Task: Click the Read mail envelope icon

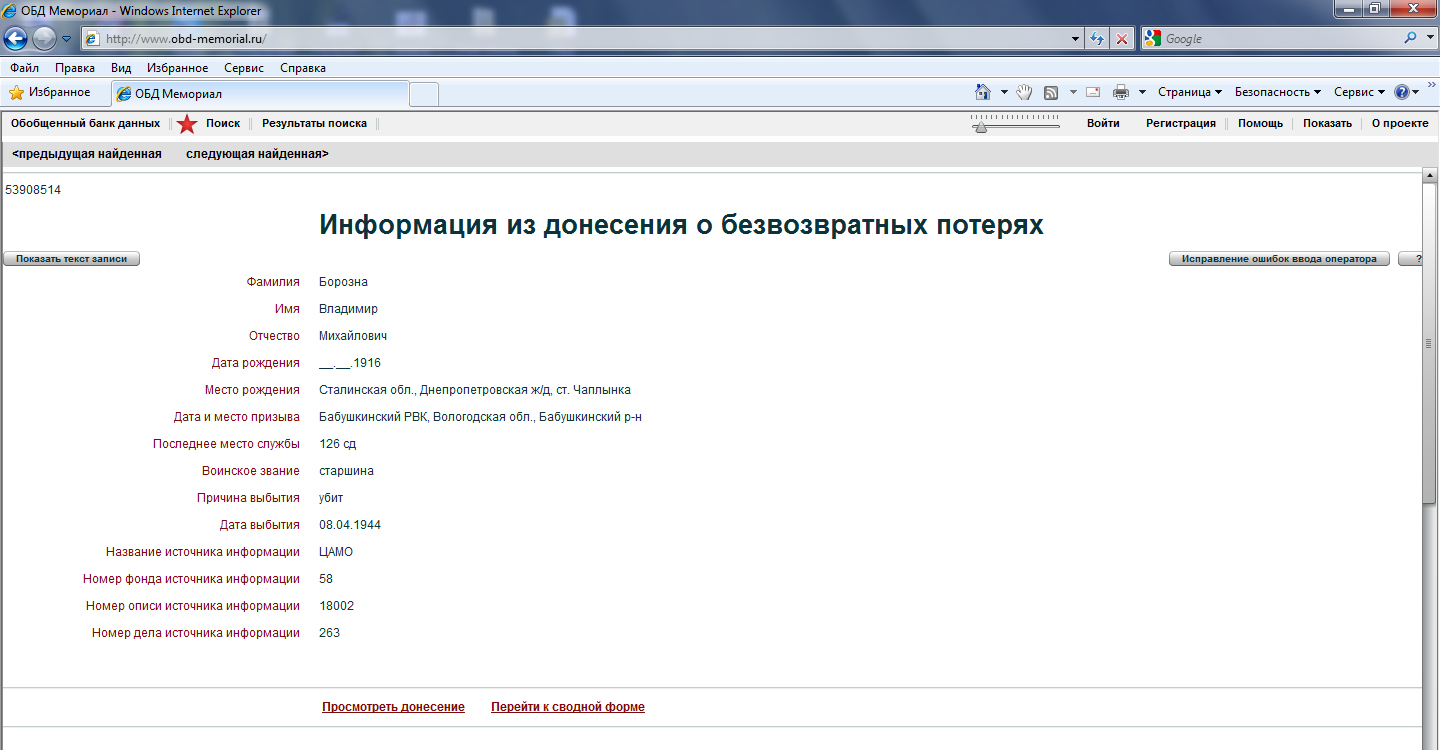Action: point(1093,92)
